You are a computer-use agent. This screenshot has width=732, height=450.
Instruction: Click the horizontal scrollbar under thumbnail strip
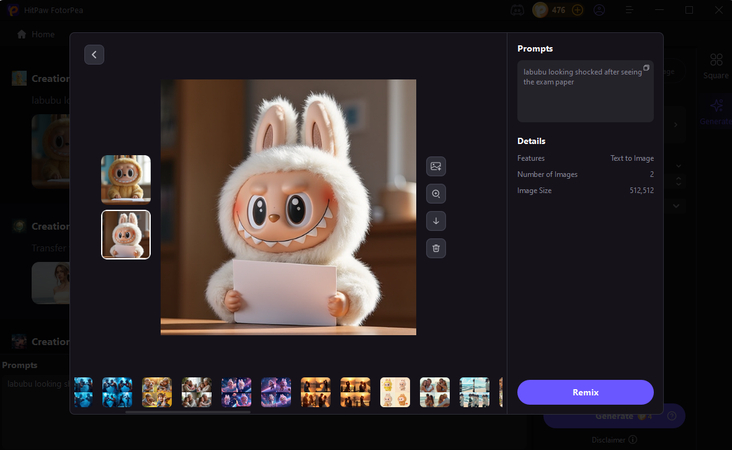coord(190,411)
